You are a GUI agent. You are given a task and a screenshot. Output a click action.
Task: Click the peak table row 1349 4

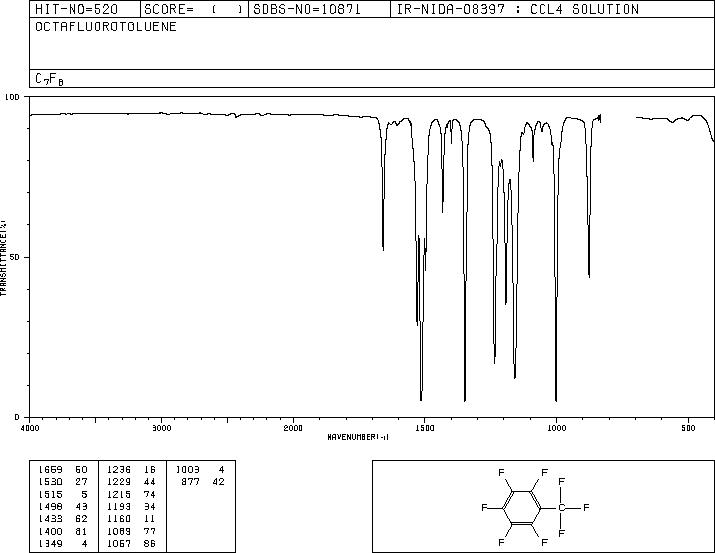pos(63,544)
